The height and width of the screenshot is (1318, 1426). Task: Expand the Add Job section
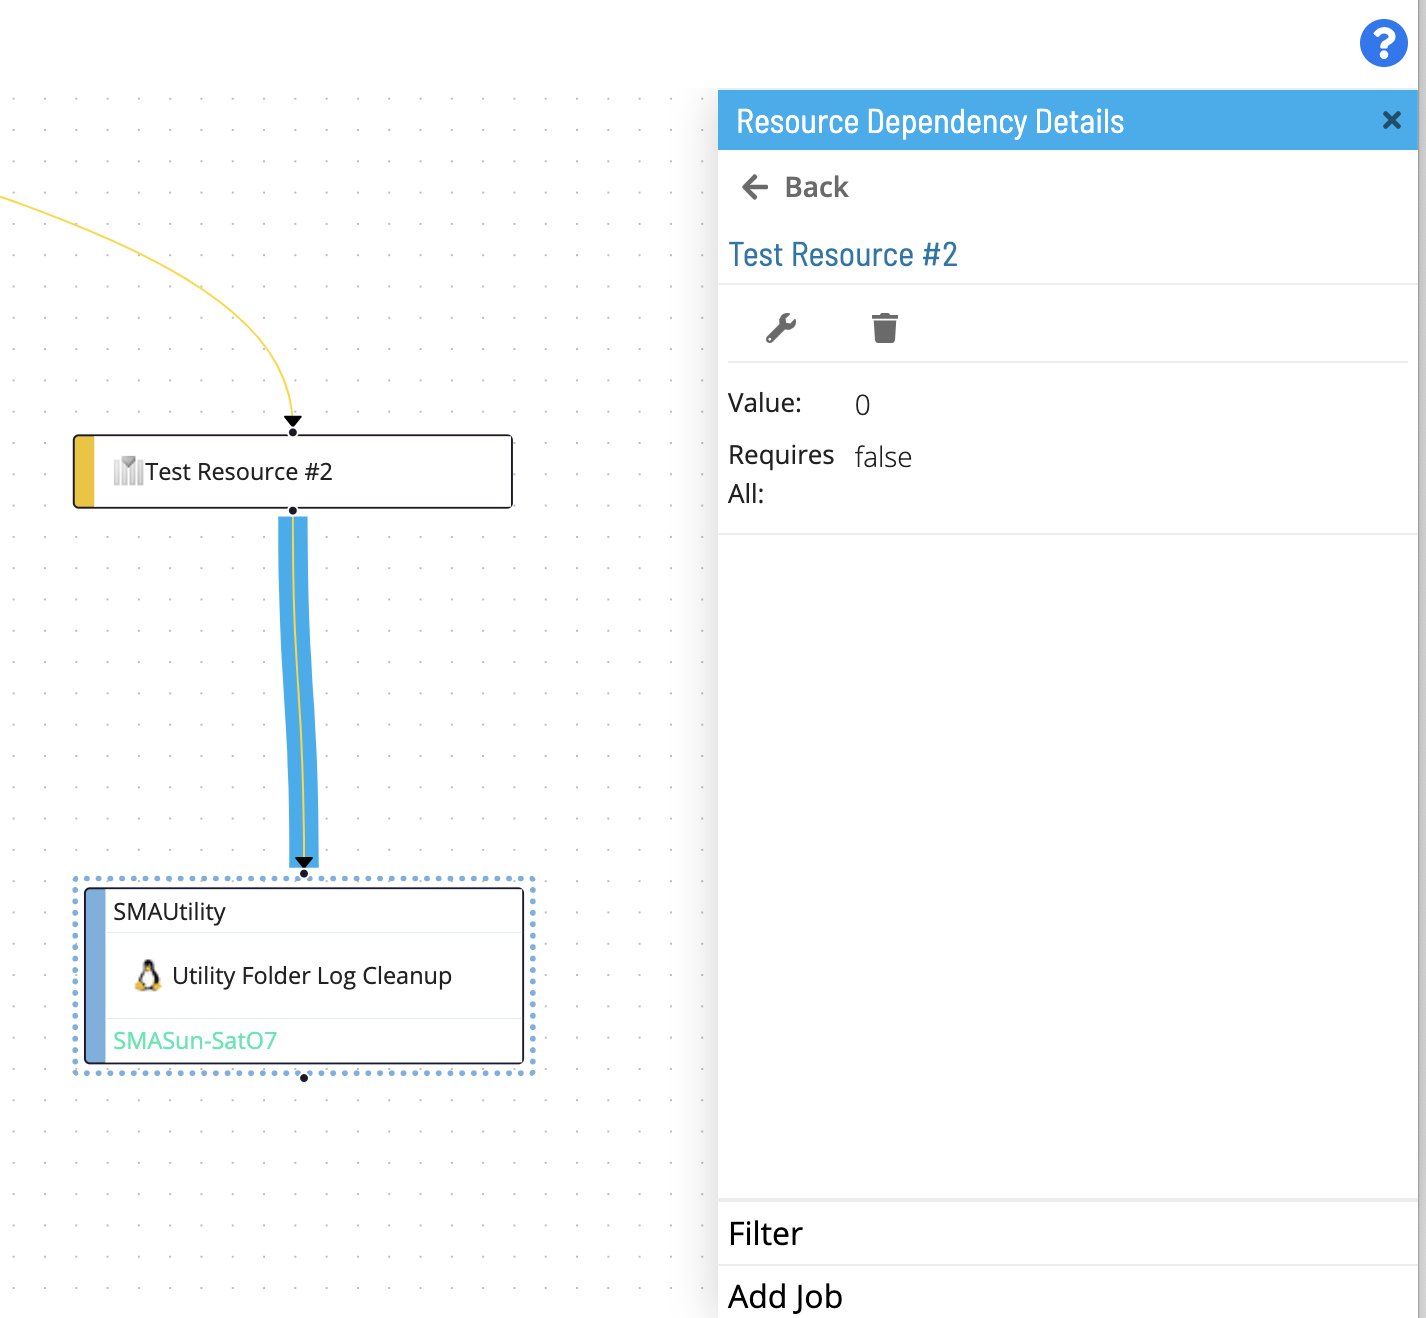(x=1068, y=1295)
